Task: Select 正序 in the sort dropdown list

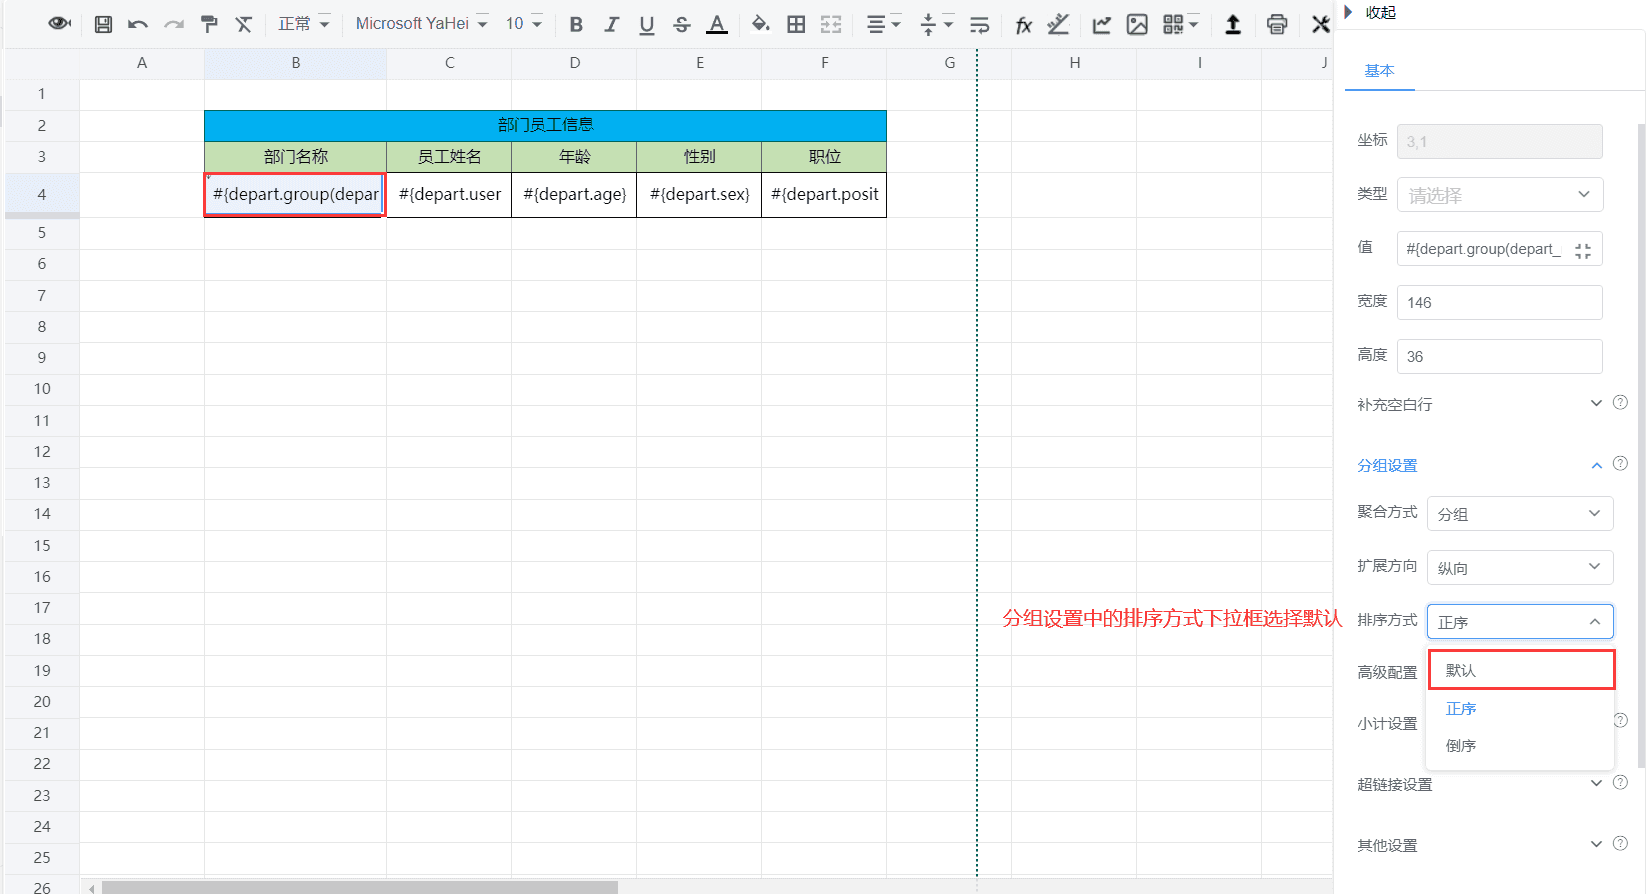Action: tap(1520, 708)
